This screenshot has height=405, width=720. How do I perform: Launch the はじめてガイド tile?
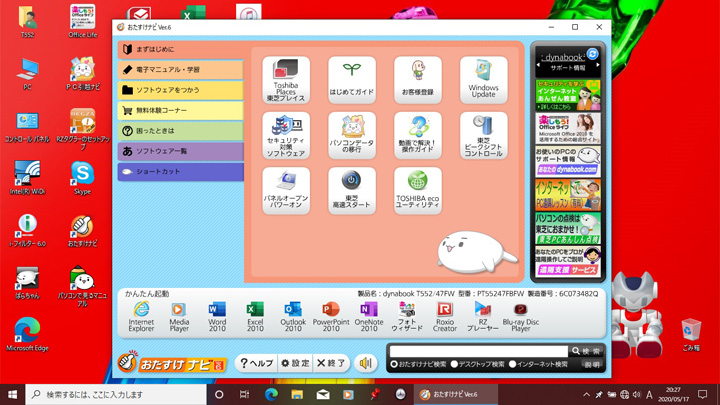click(352, 80)
